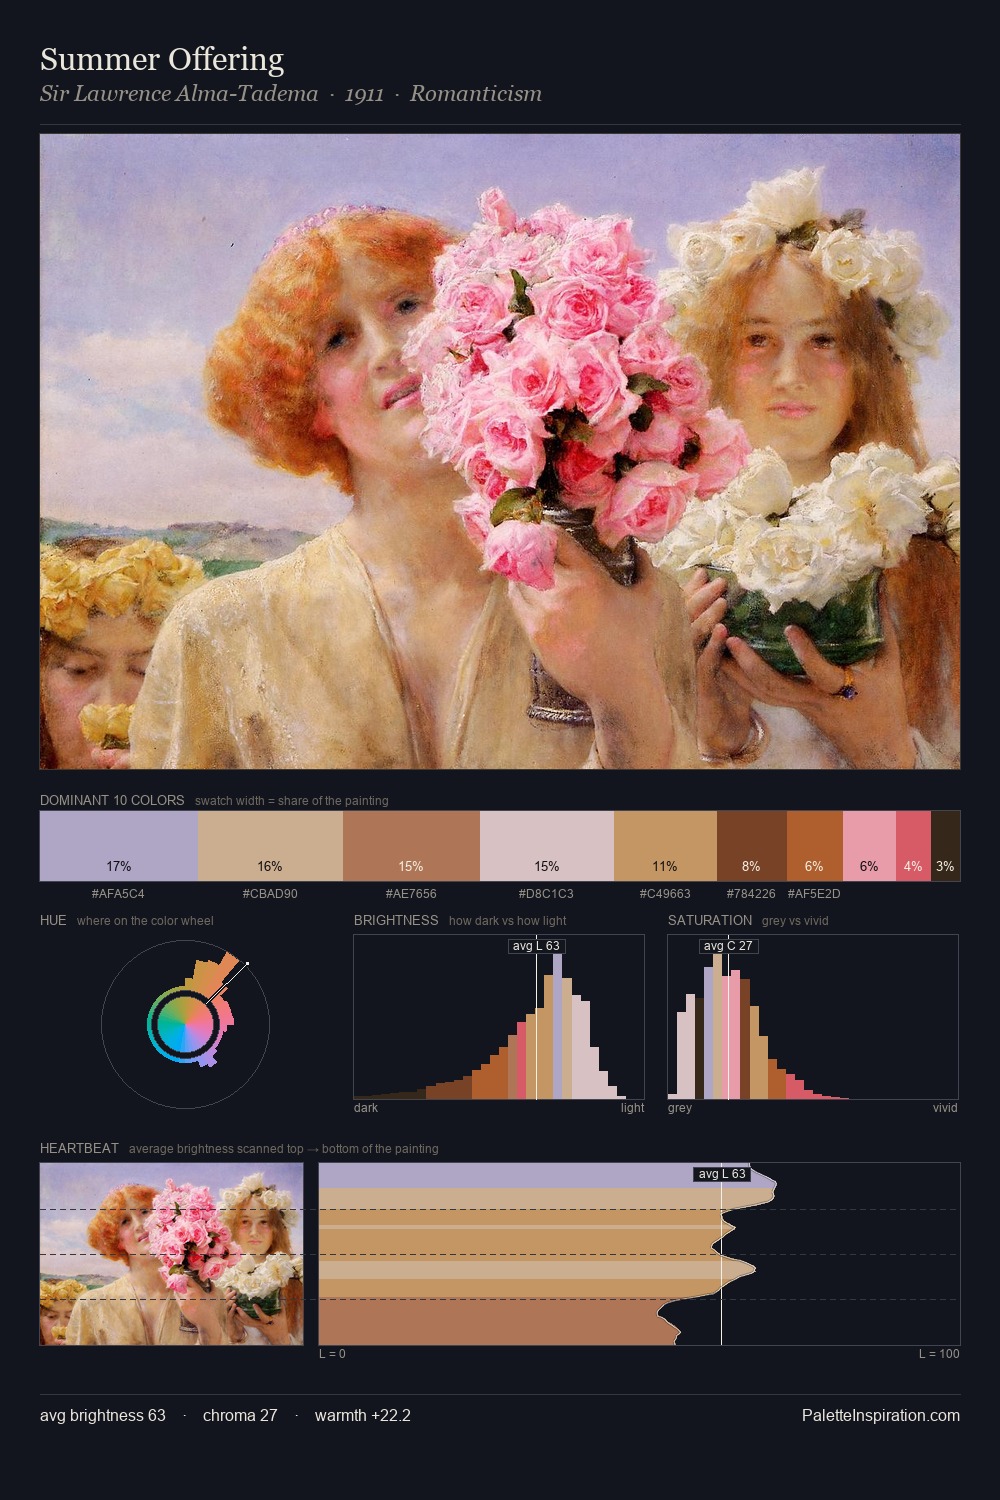Click 'avg L 63' marker in Brightness histogram
This screenshot has height=1500, width=1000.
click(x=537, y=946)
